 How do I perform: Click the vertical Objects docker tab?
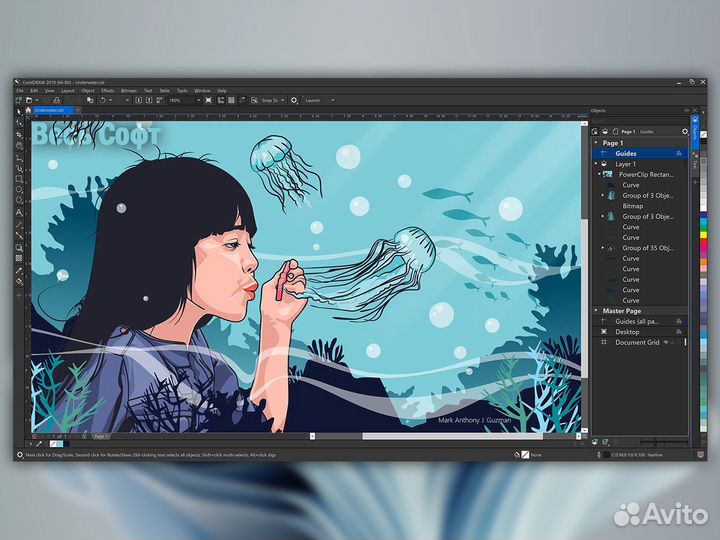click(x=695, y=131)
